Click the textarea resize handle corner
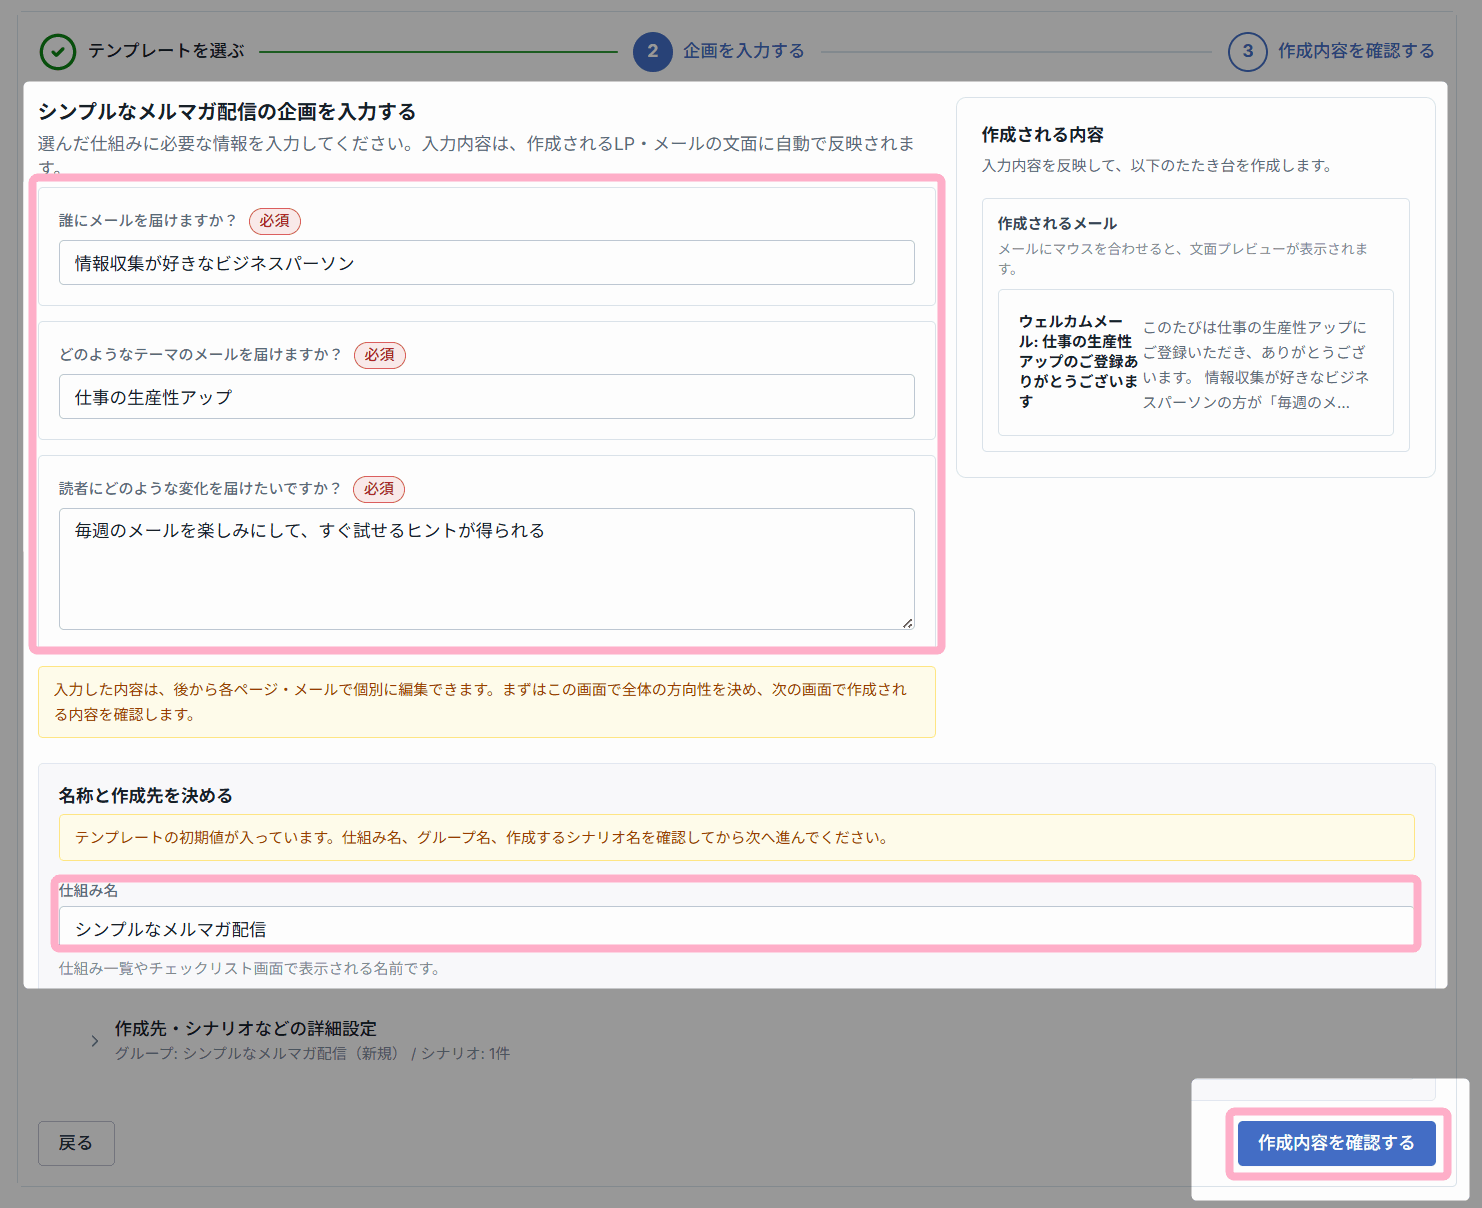This screenshot has width=1482, height=1208. pyautogui.click(x=907, y=623)
